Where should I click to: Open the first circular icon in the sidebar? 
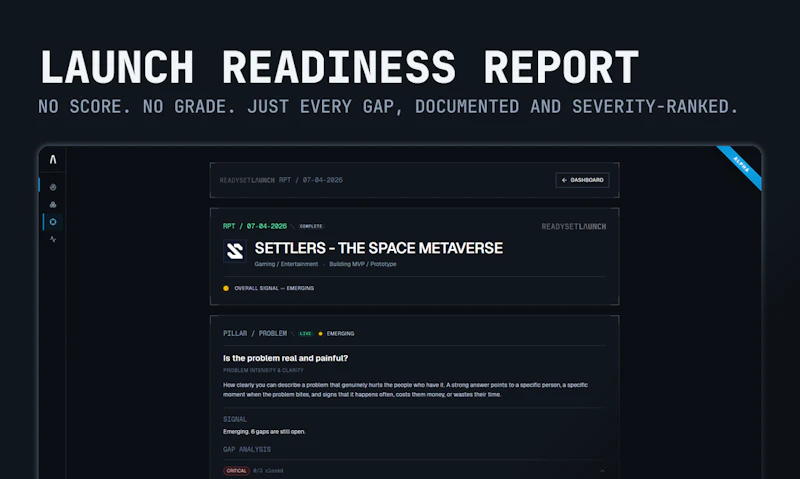(53, 187)
